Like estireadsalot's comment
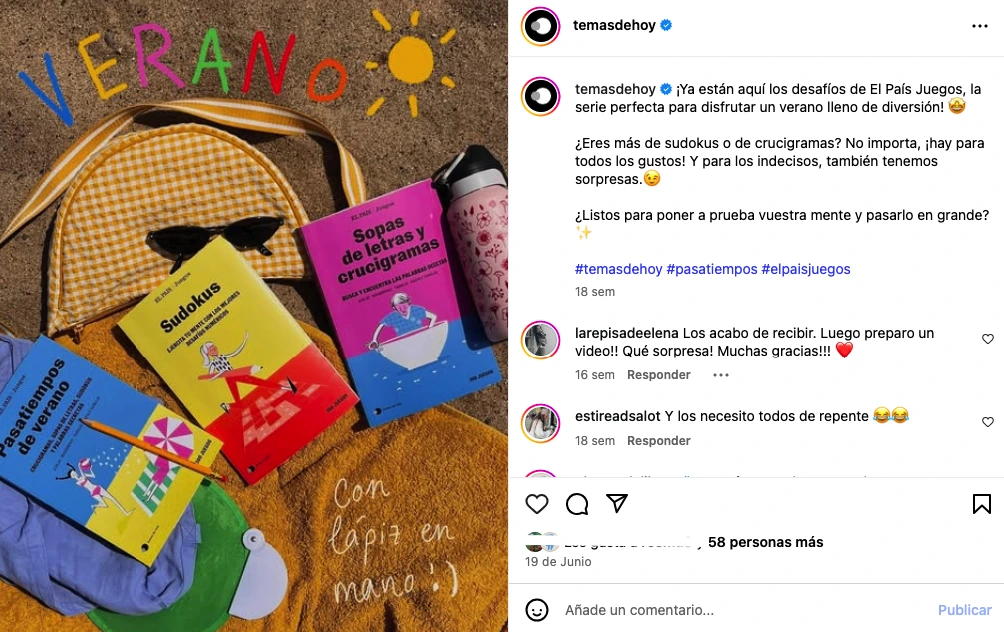Screen dimensions: 1004x632 [x=988, y=422]
